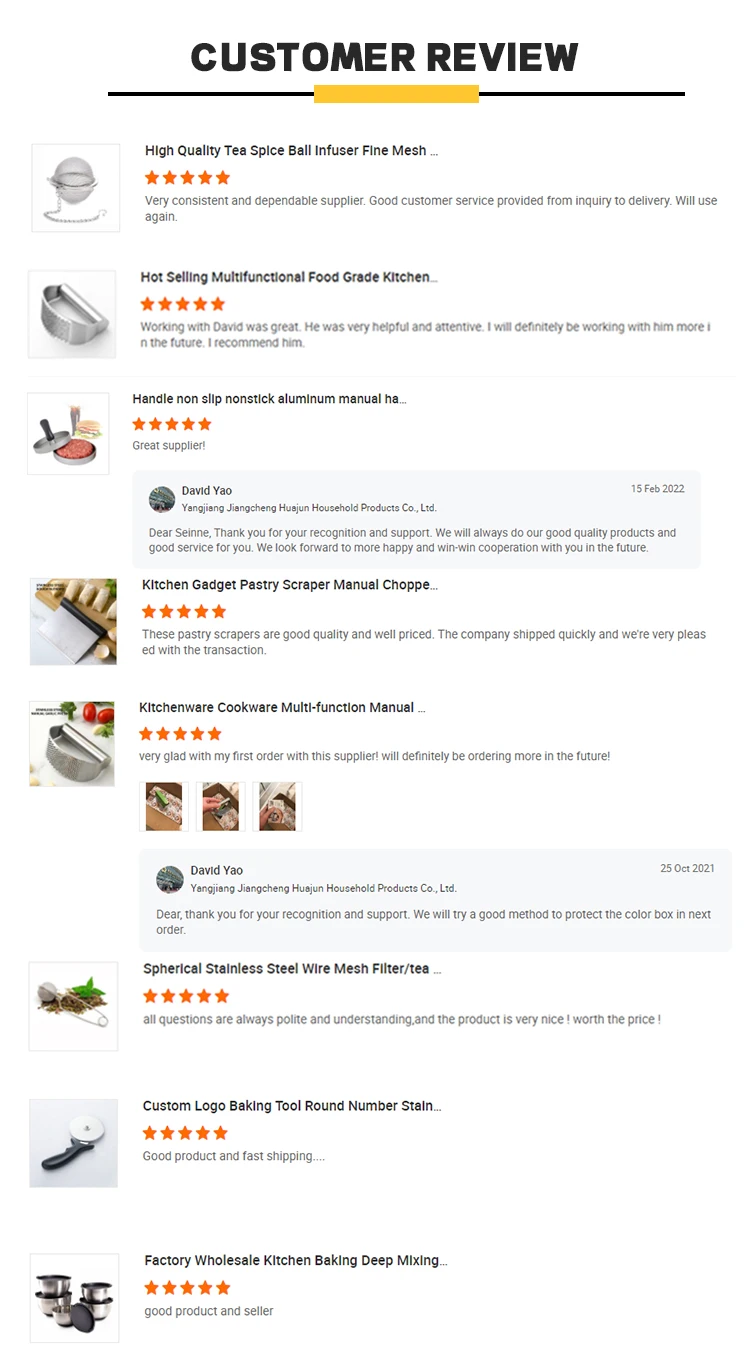Viewport: 750px width, 1360px height.
Task: View the first customer-uploaded review photo
Action: [x=164, y=806]
